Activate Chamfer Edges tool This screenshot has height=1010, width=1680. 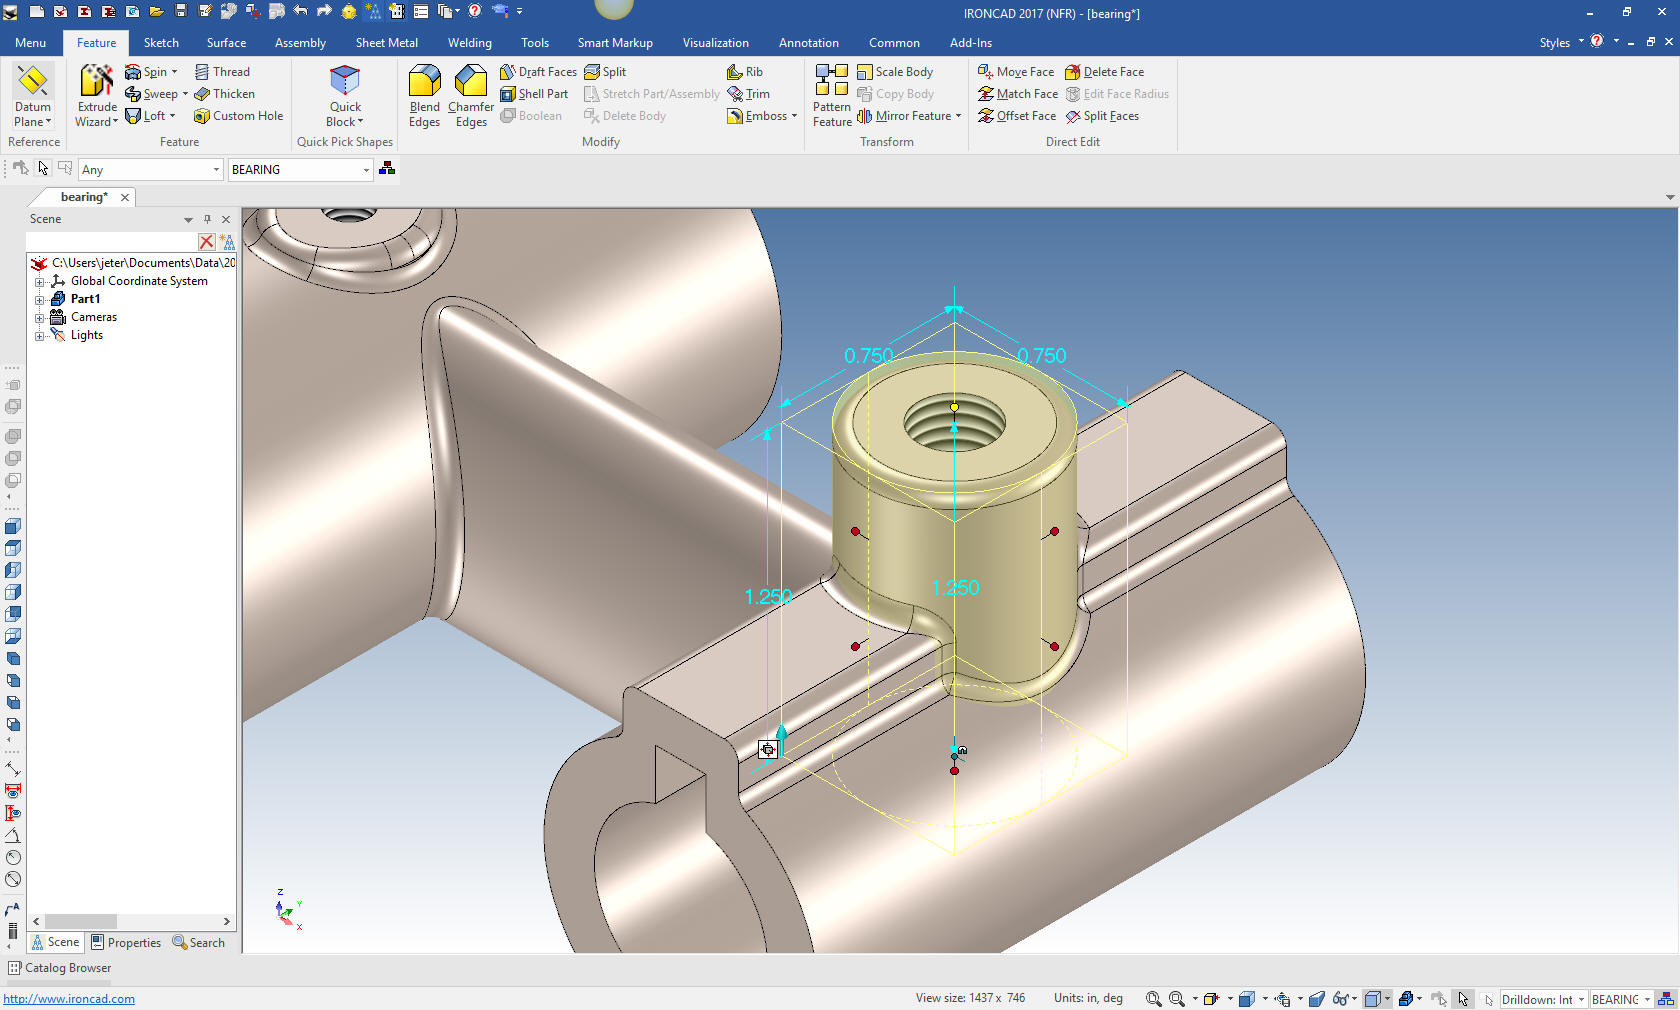point(471,96)
